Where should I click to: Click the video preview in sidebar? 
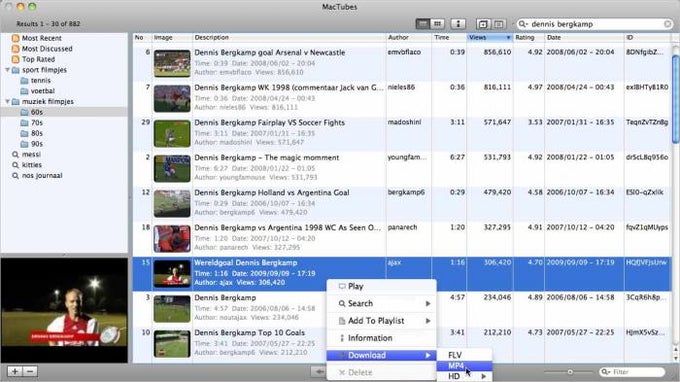click(64, 310)
